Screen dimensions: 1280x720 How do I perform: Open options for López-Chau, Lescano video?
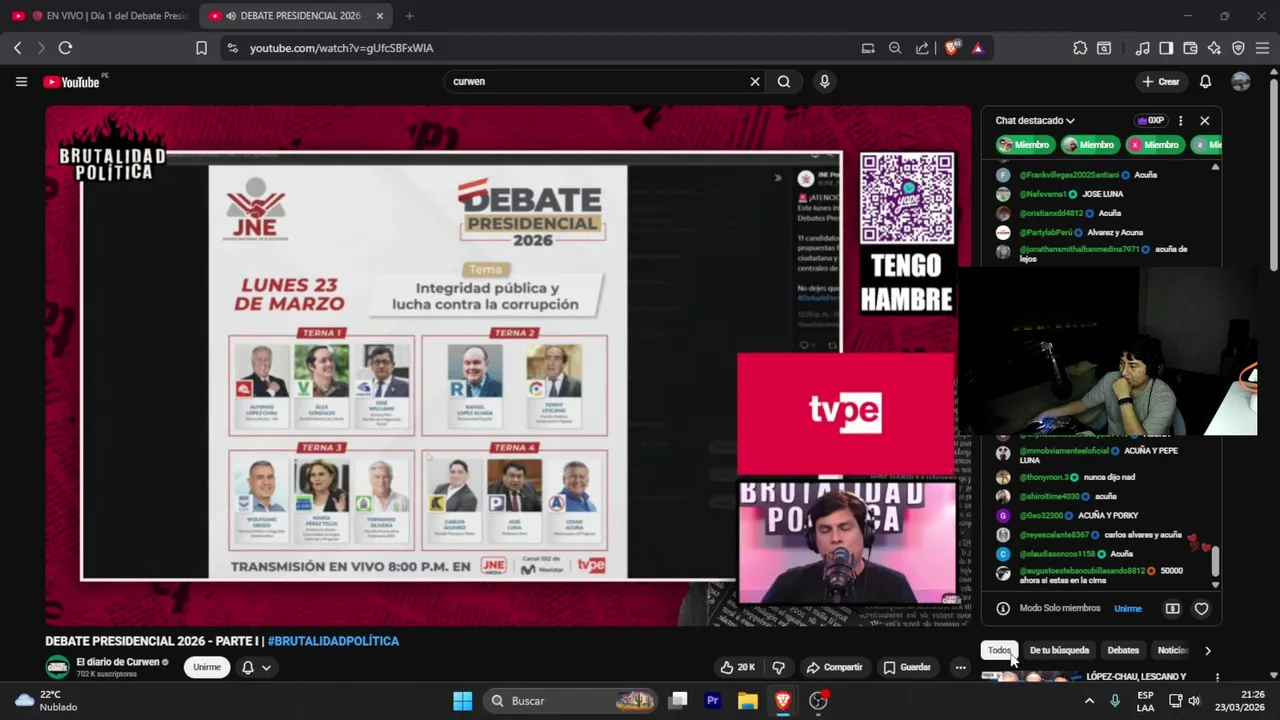1217,677
